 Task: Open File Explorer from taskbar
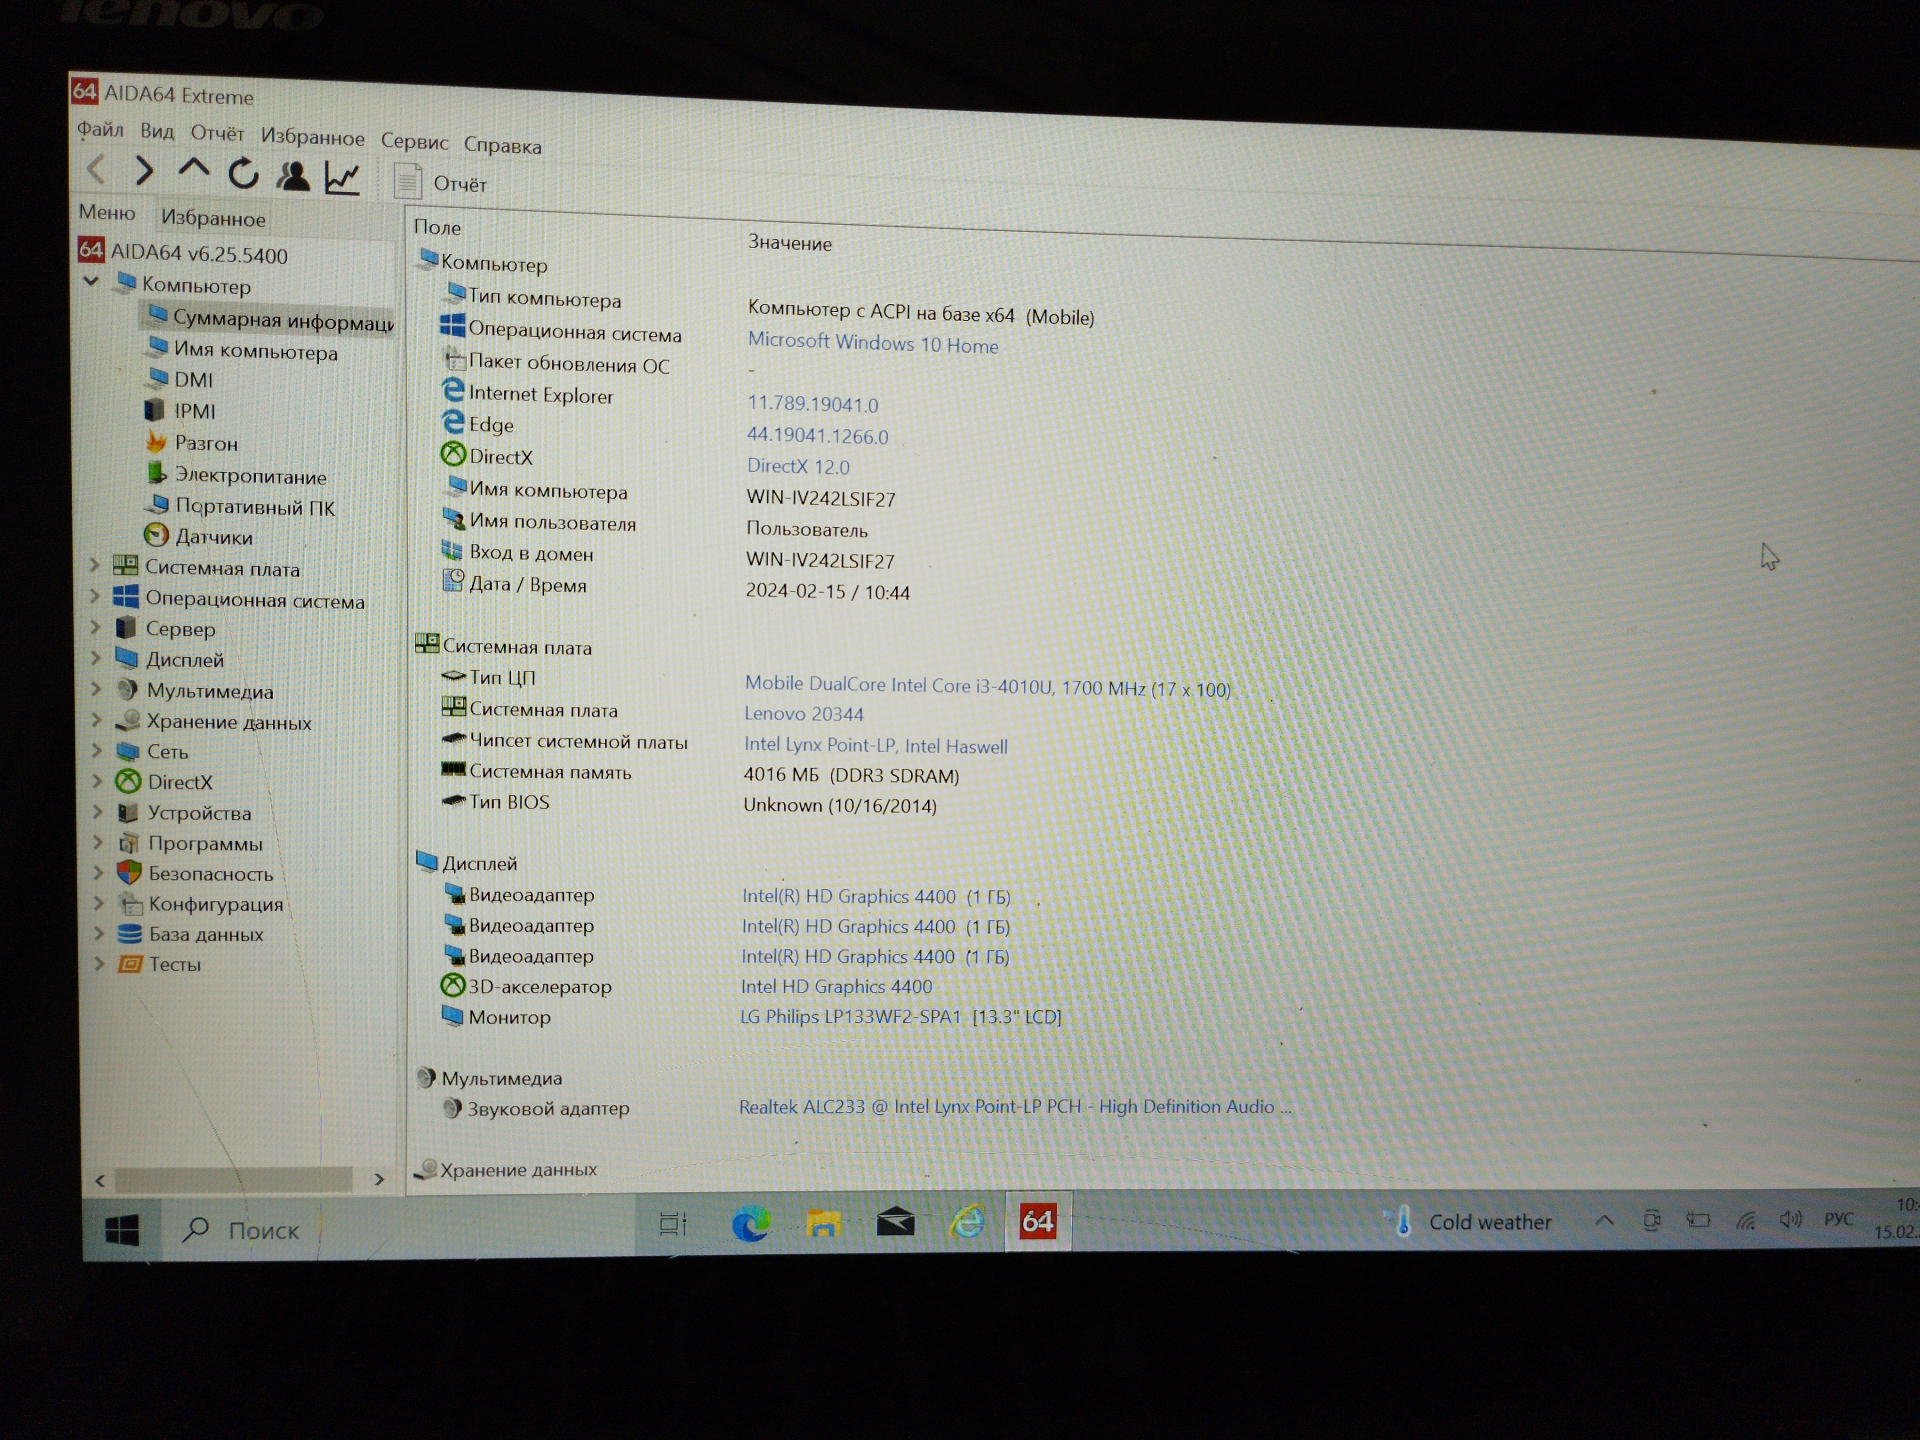point(823,1222)
